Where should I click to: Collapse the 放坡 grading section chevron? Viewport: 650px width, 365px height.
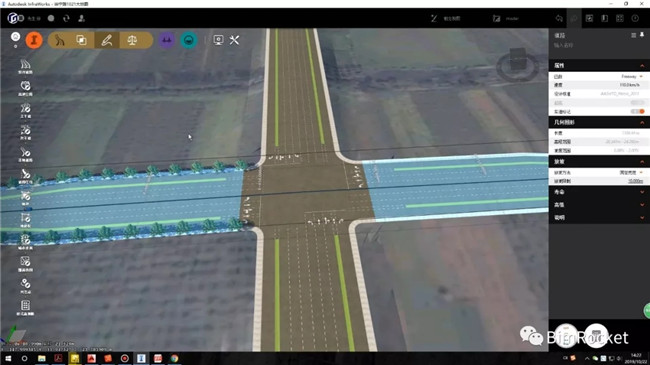pyautogui.click(x=642, y=161)
